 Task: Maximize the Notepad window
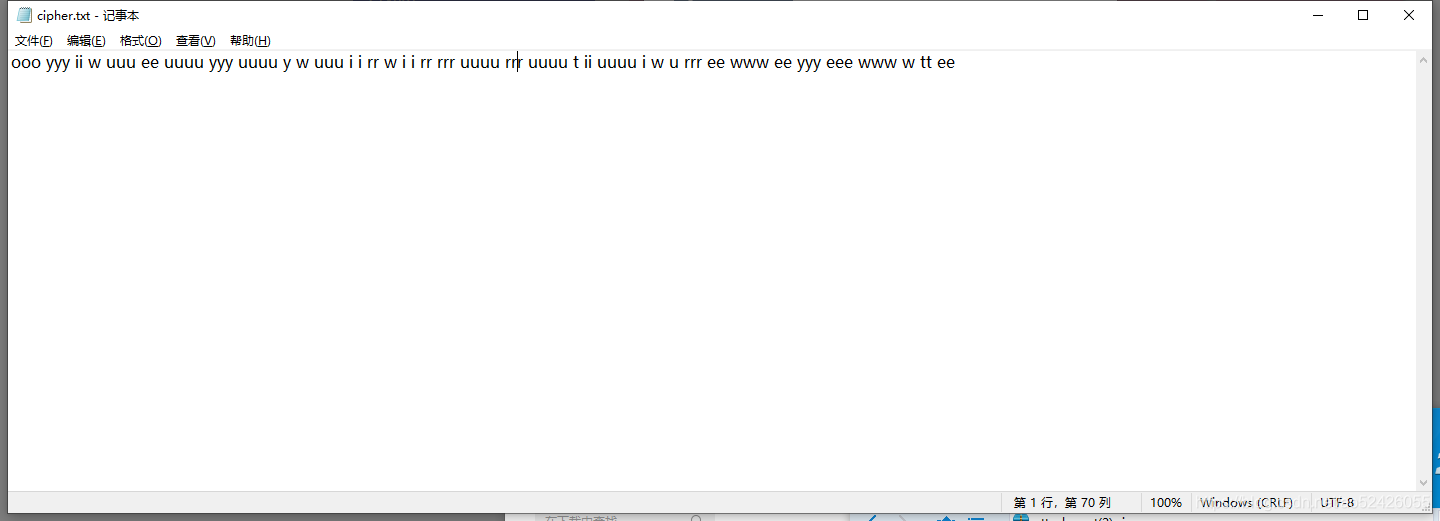tap(1363, 15)
